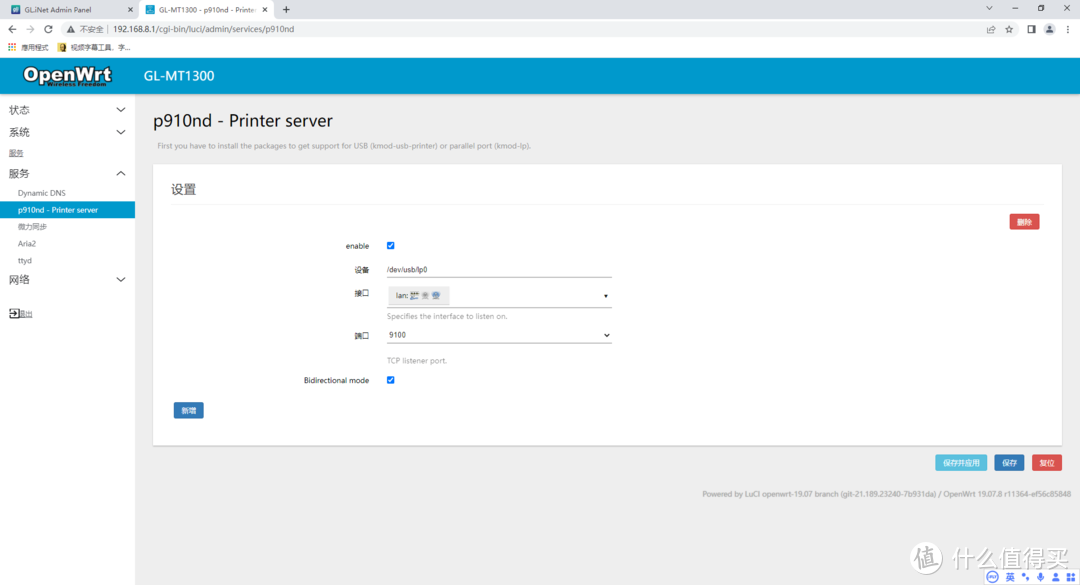
Task: Click the browser reload page icon
Action: point(48,29)
